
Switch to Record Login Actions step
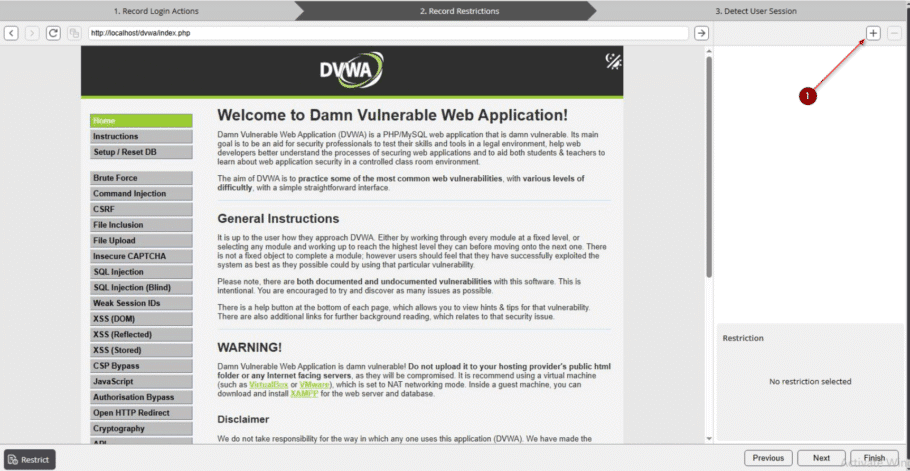(156, 10)
